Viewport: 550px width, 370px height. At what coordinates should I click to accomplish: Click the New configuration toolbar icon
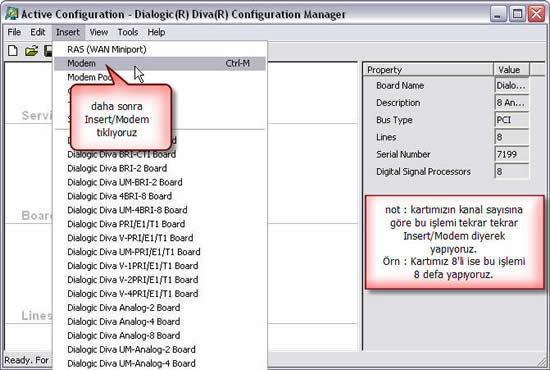(13, 51)
